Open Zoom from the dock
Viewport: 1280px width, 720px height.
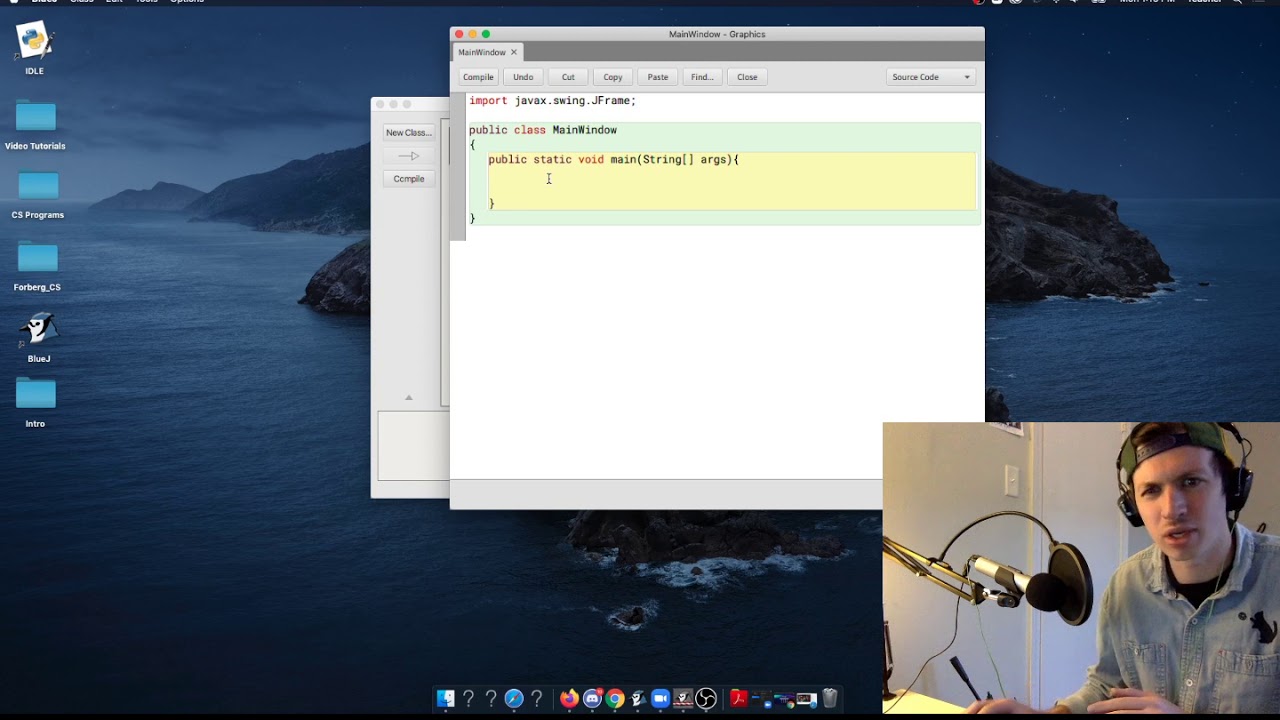[660, 699]
